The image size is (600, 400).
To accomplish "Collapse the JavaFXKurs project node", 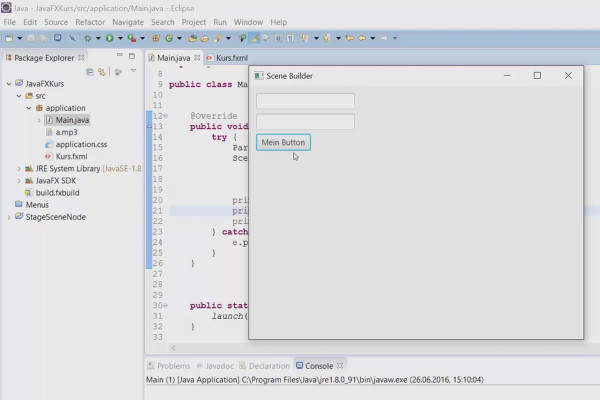I will pyautogui.click(x=9, y=83).
